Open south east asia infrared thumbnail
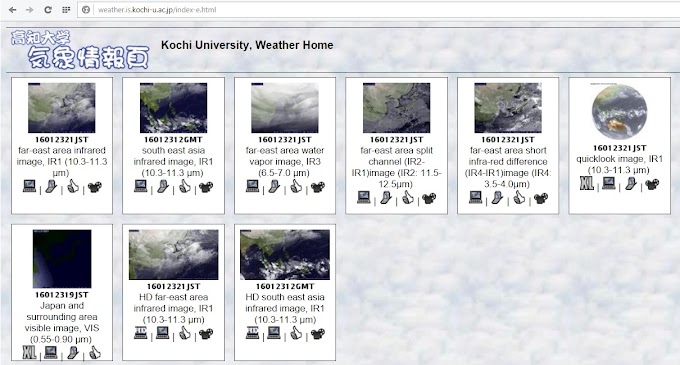Screen dimensions: 680x365 pos(173,108)
